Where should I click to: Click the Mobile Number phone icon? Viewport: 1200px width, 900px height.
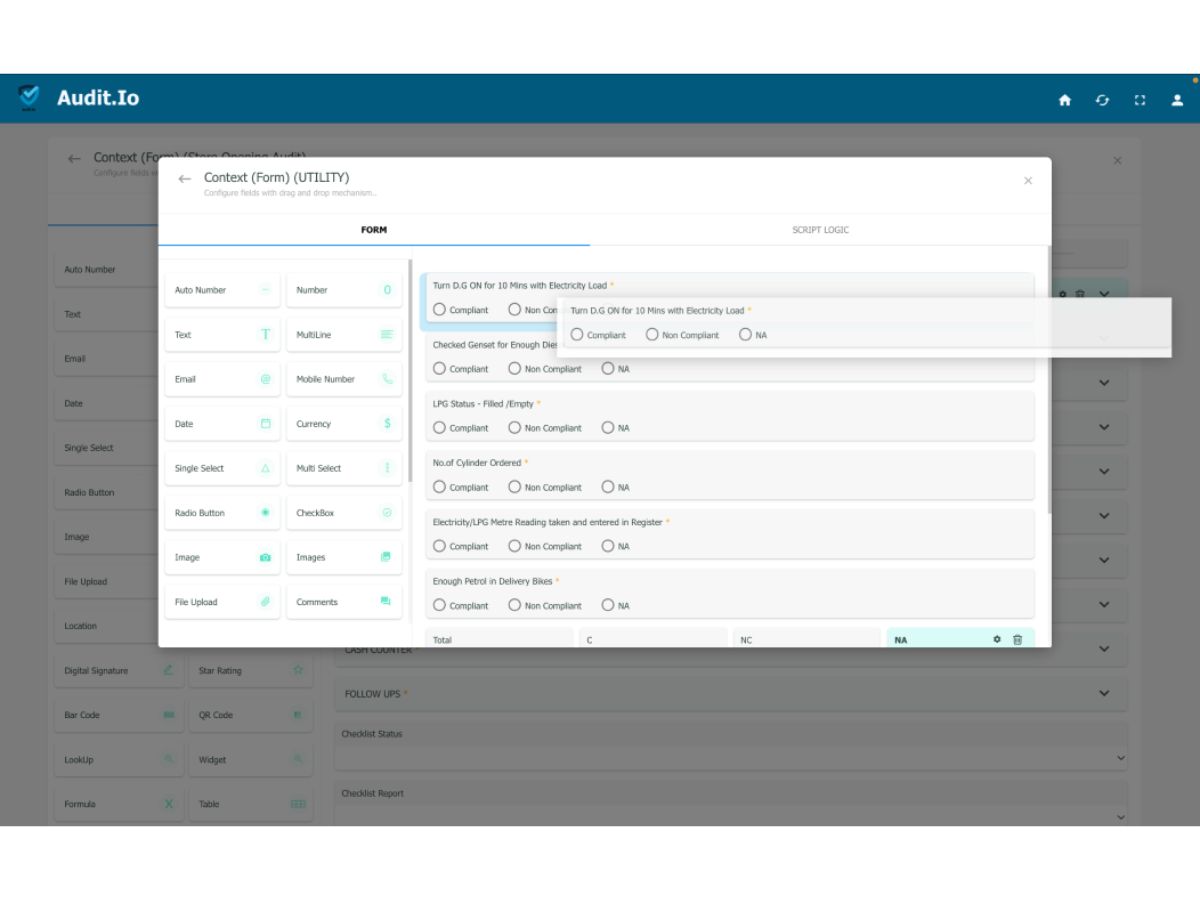[x=387, y=379]
